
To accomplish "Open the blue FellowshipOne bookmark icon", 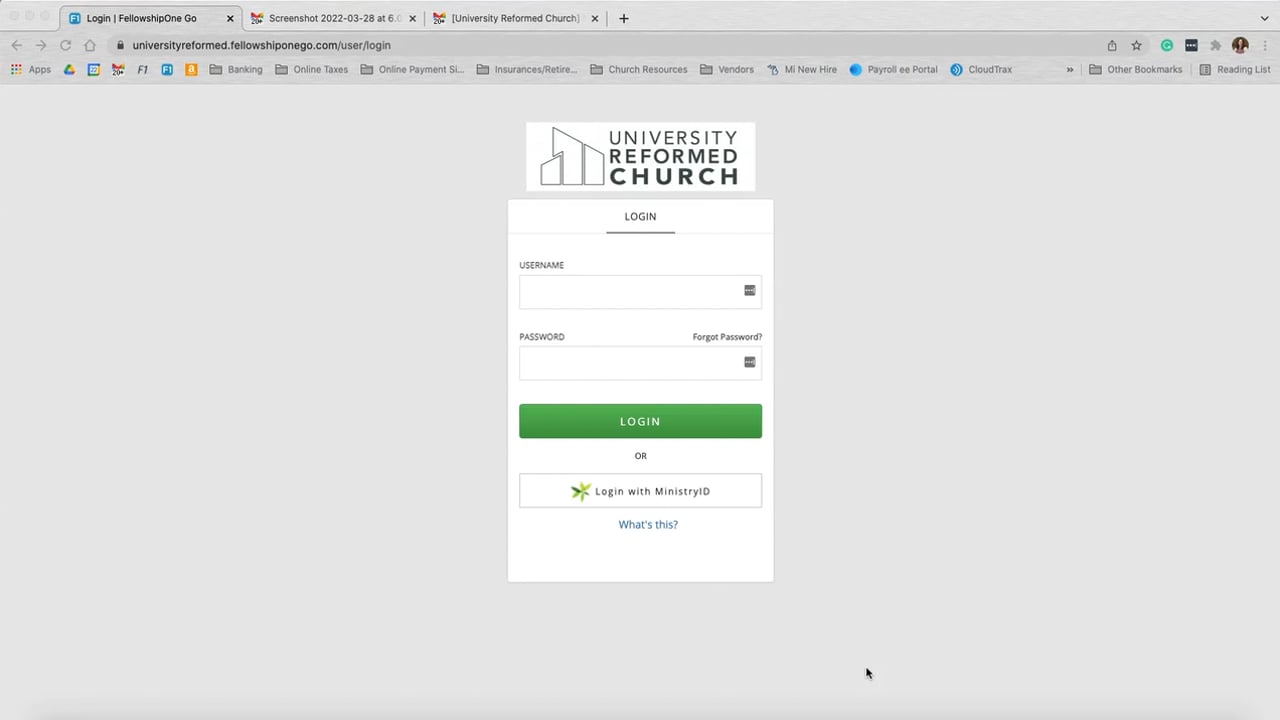I will tap(167, 70).
